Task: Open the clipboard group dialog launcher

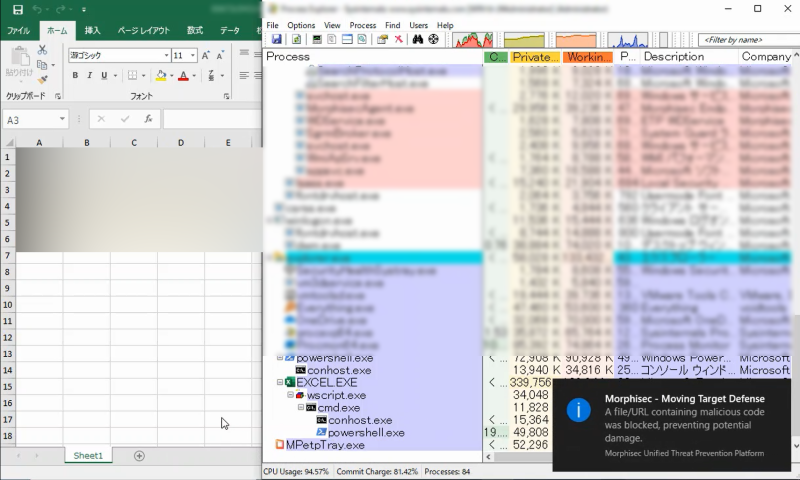Action: coord(58,96)
